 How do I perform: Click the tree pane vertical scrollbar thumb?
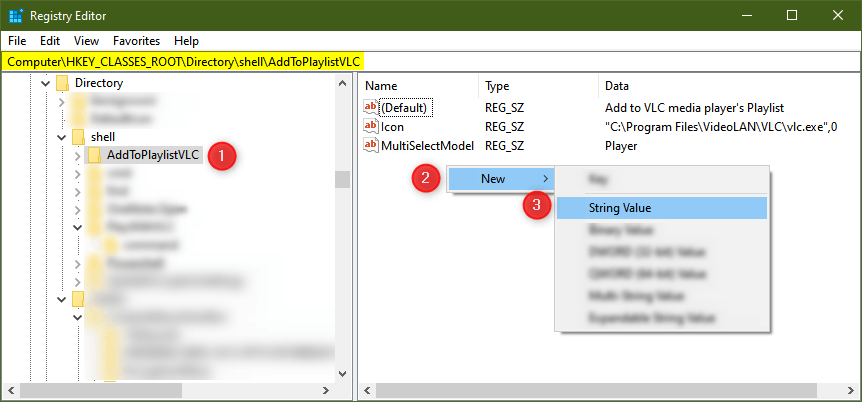pos(342,180)
